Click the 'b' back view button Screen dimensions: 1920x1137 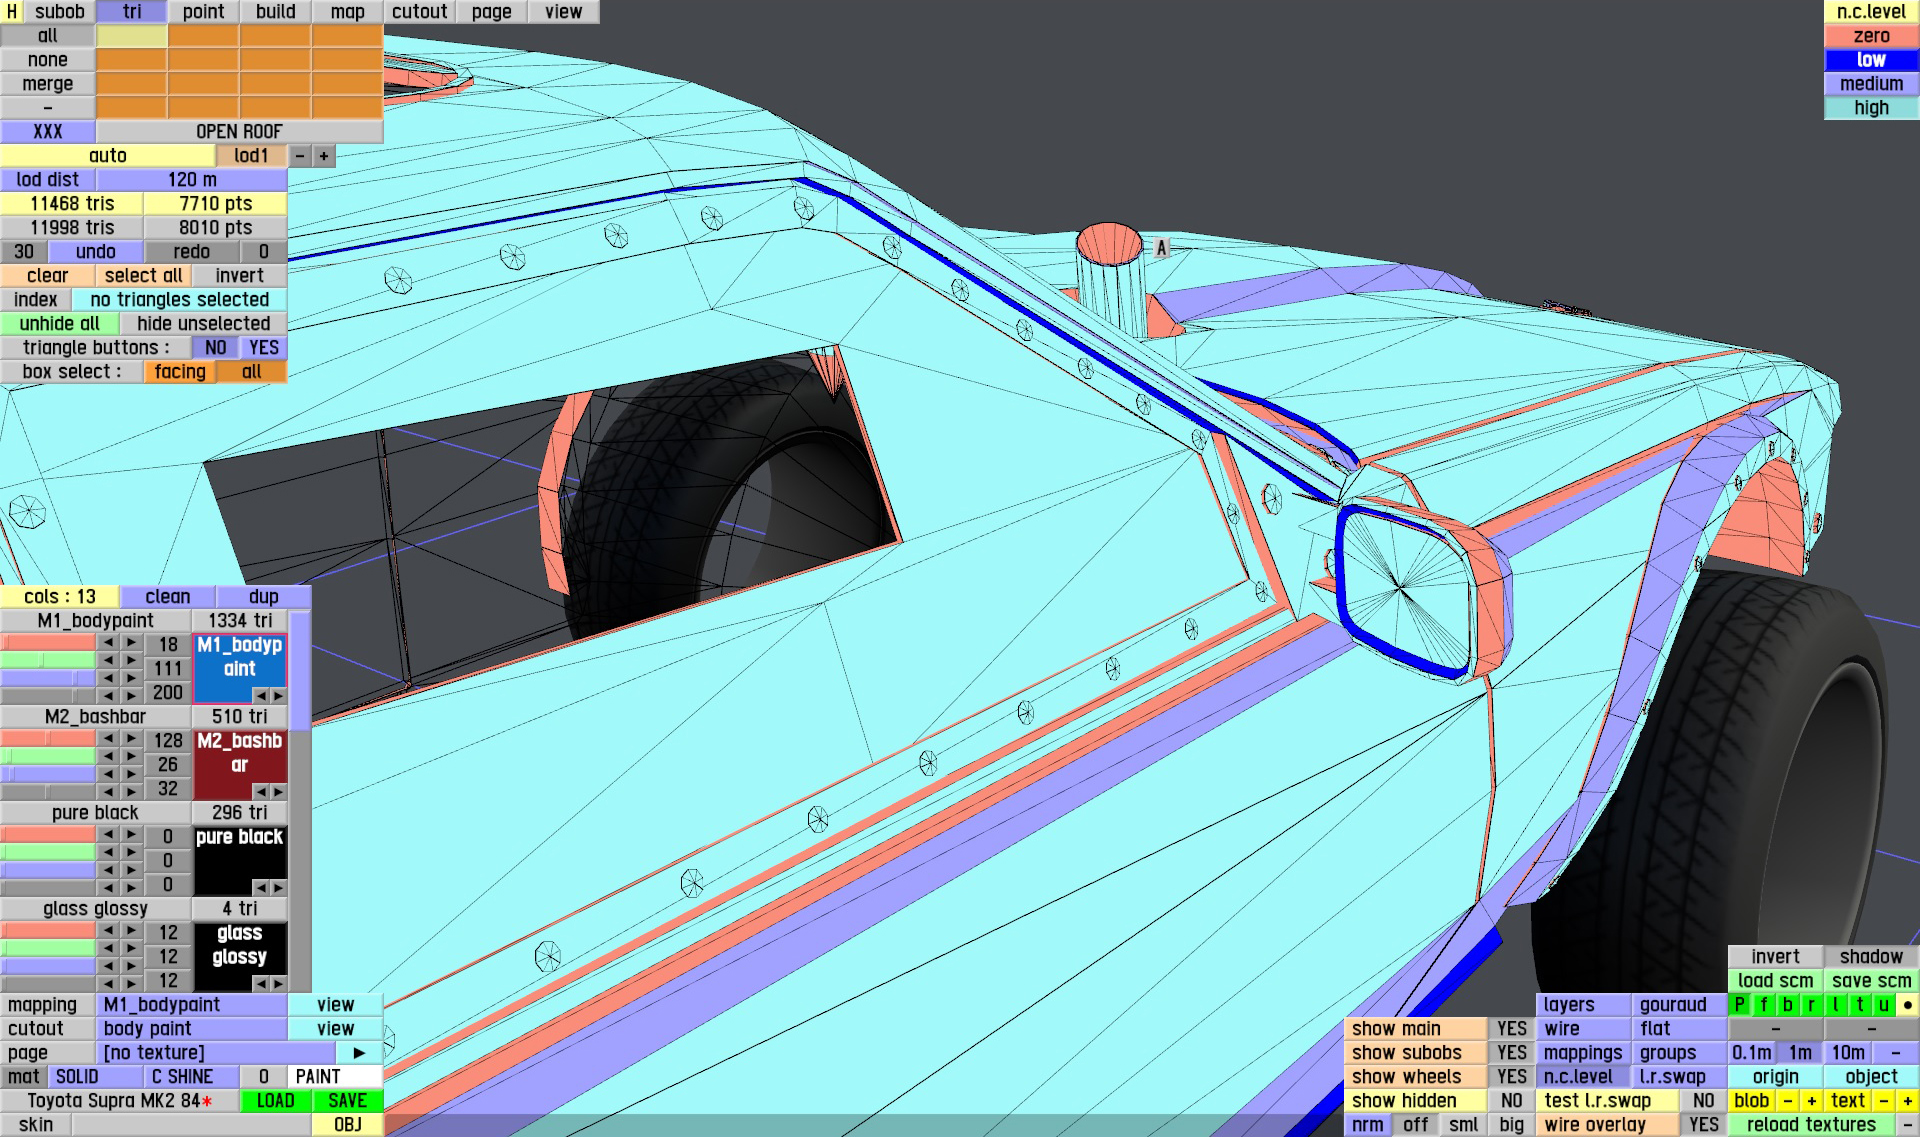tap(1787, 1005)
